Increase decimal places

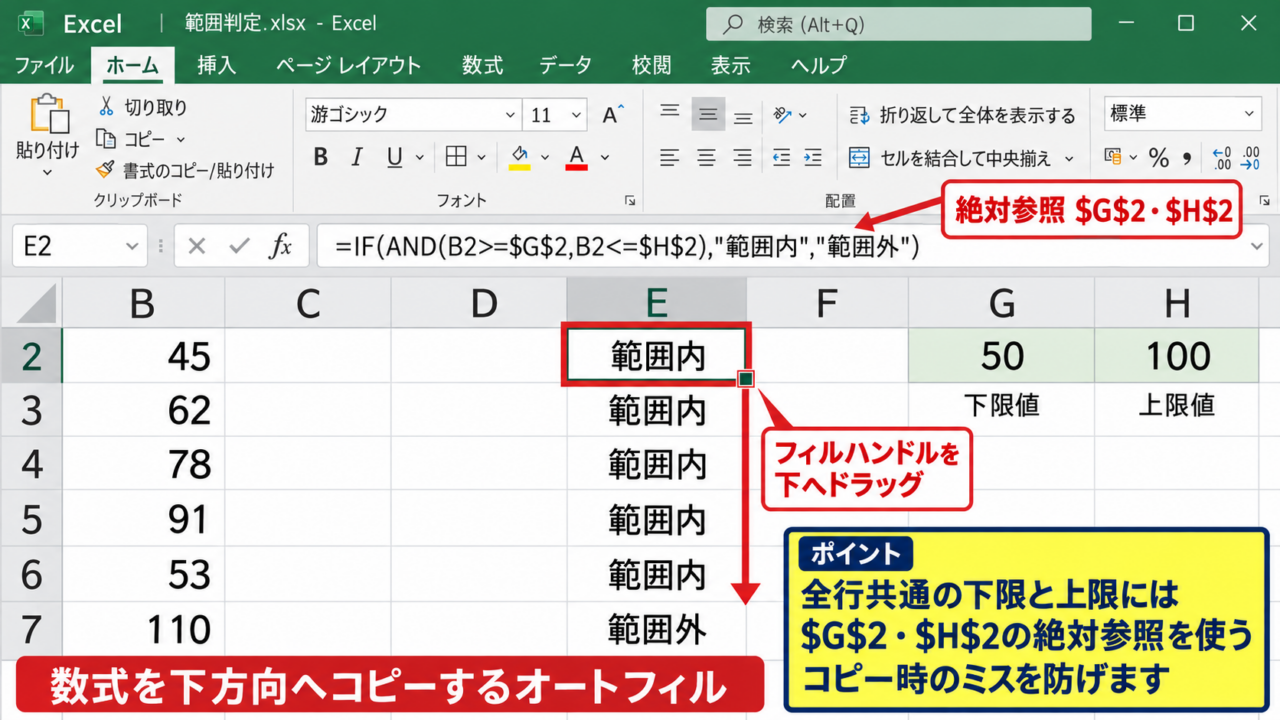pyautogui.click(x=1221, y=158)
